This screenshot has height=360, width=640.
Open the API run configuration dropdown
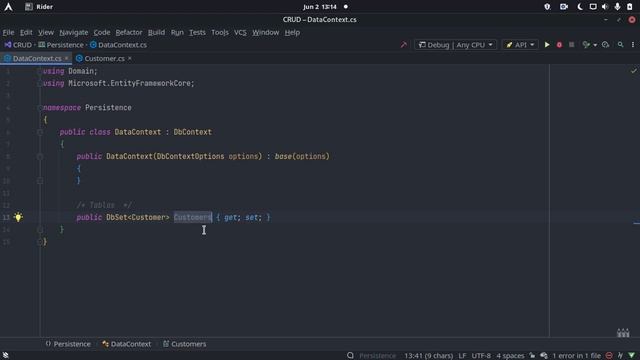520,45
